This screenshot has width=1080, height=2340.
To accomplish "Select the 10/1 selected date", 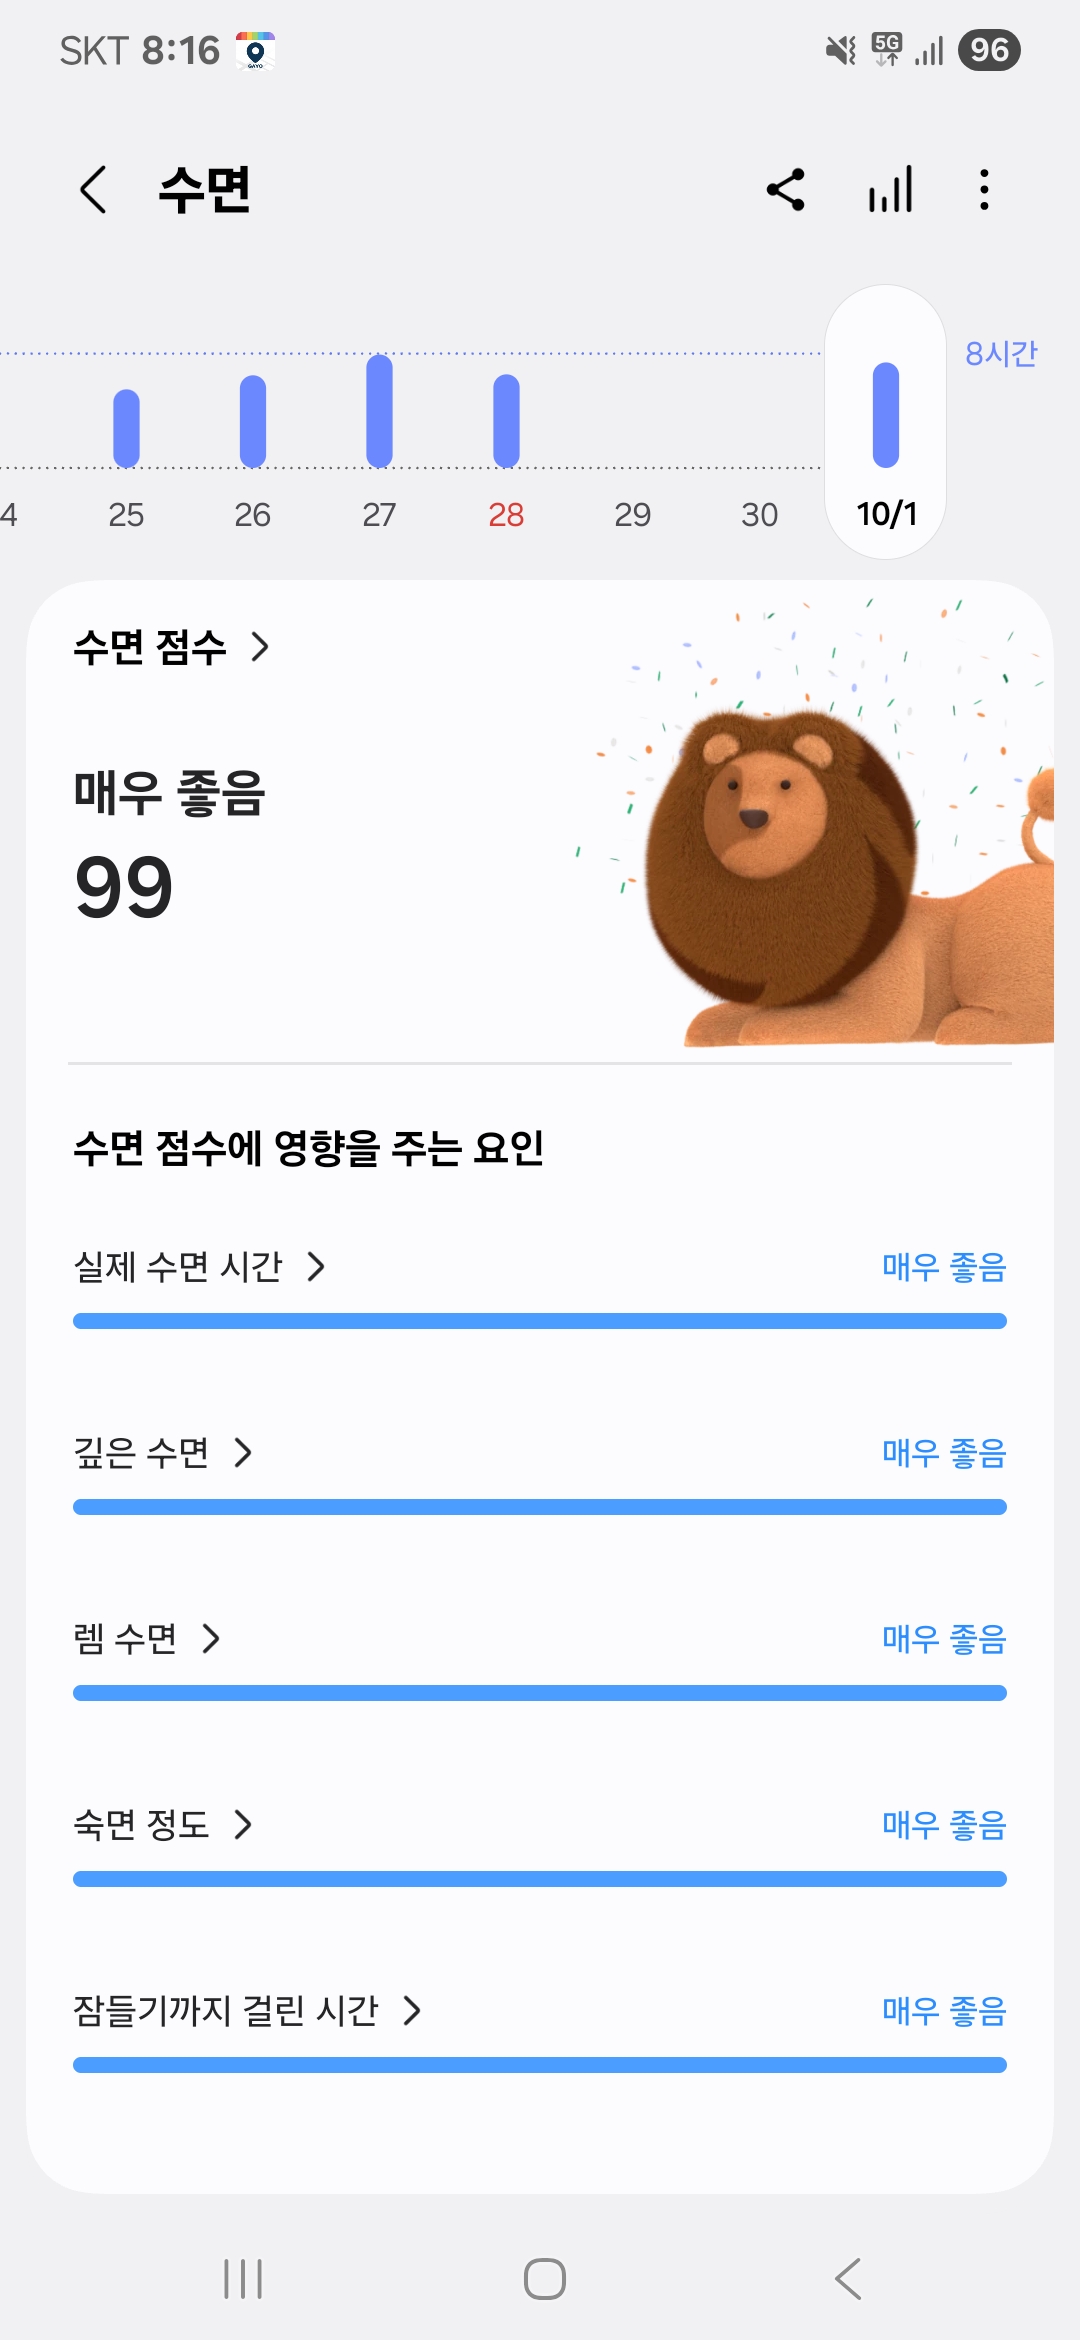I will (886, 514).
